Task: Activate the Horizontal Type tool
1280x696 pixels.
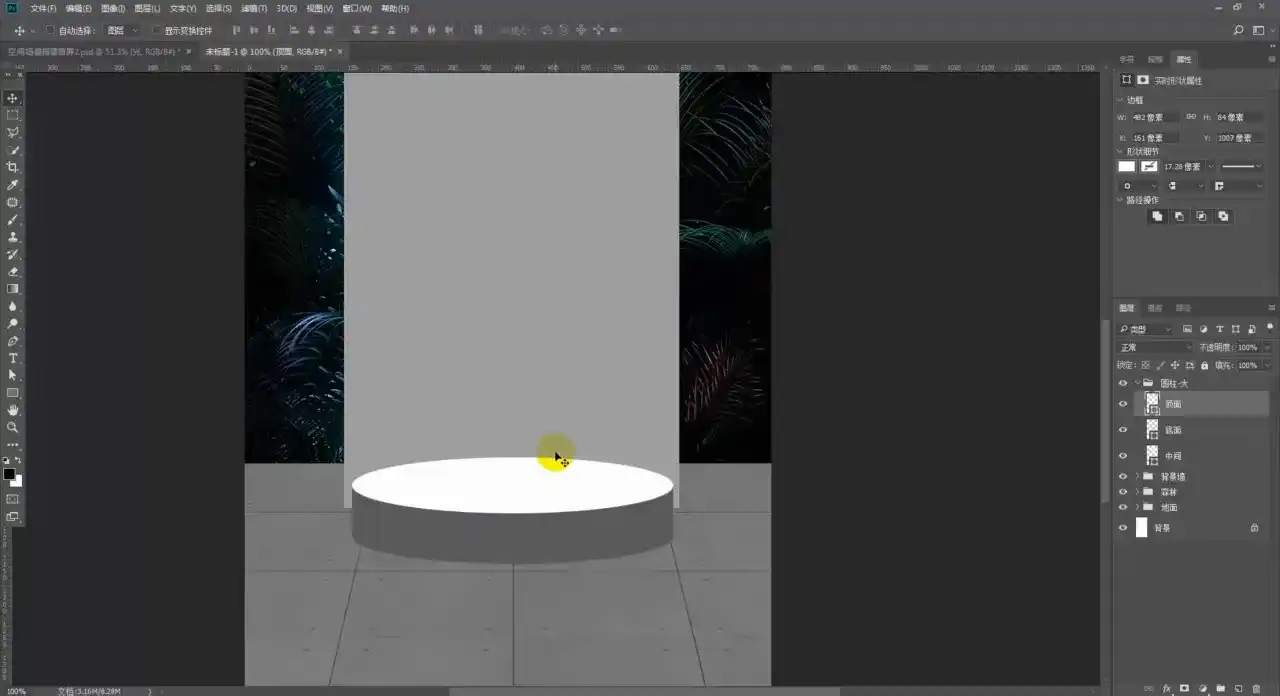Action: pos(13,358)
